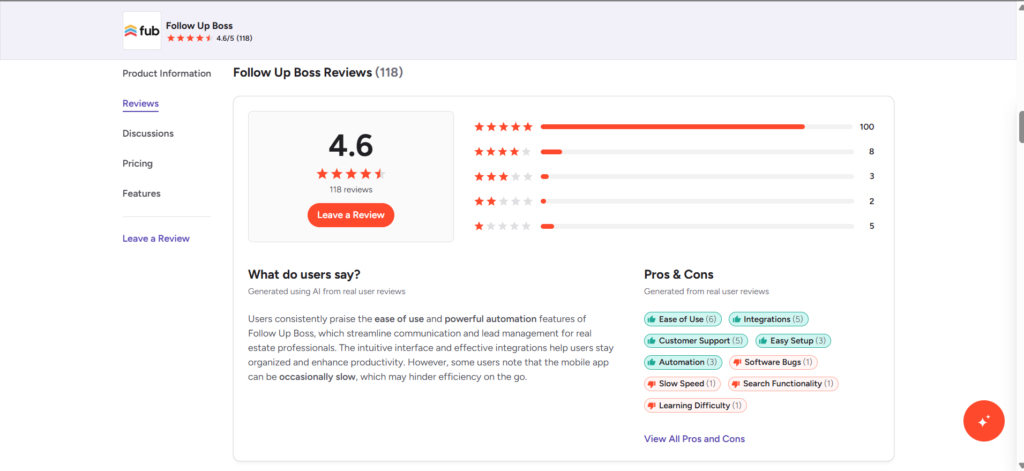The image size is (1024, 471).
Task: Open the sparkle AI assistant button
Action: (x=984, y=421)
